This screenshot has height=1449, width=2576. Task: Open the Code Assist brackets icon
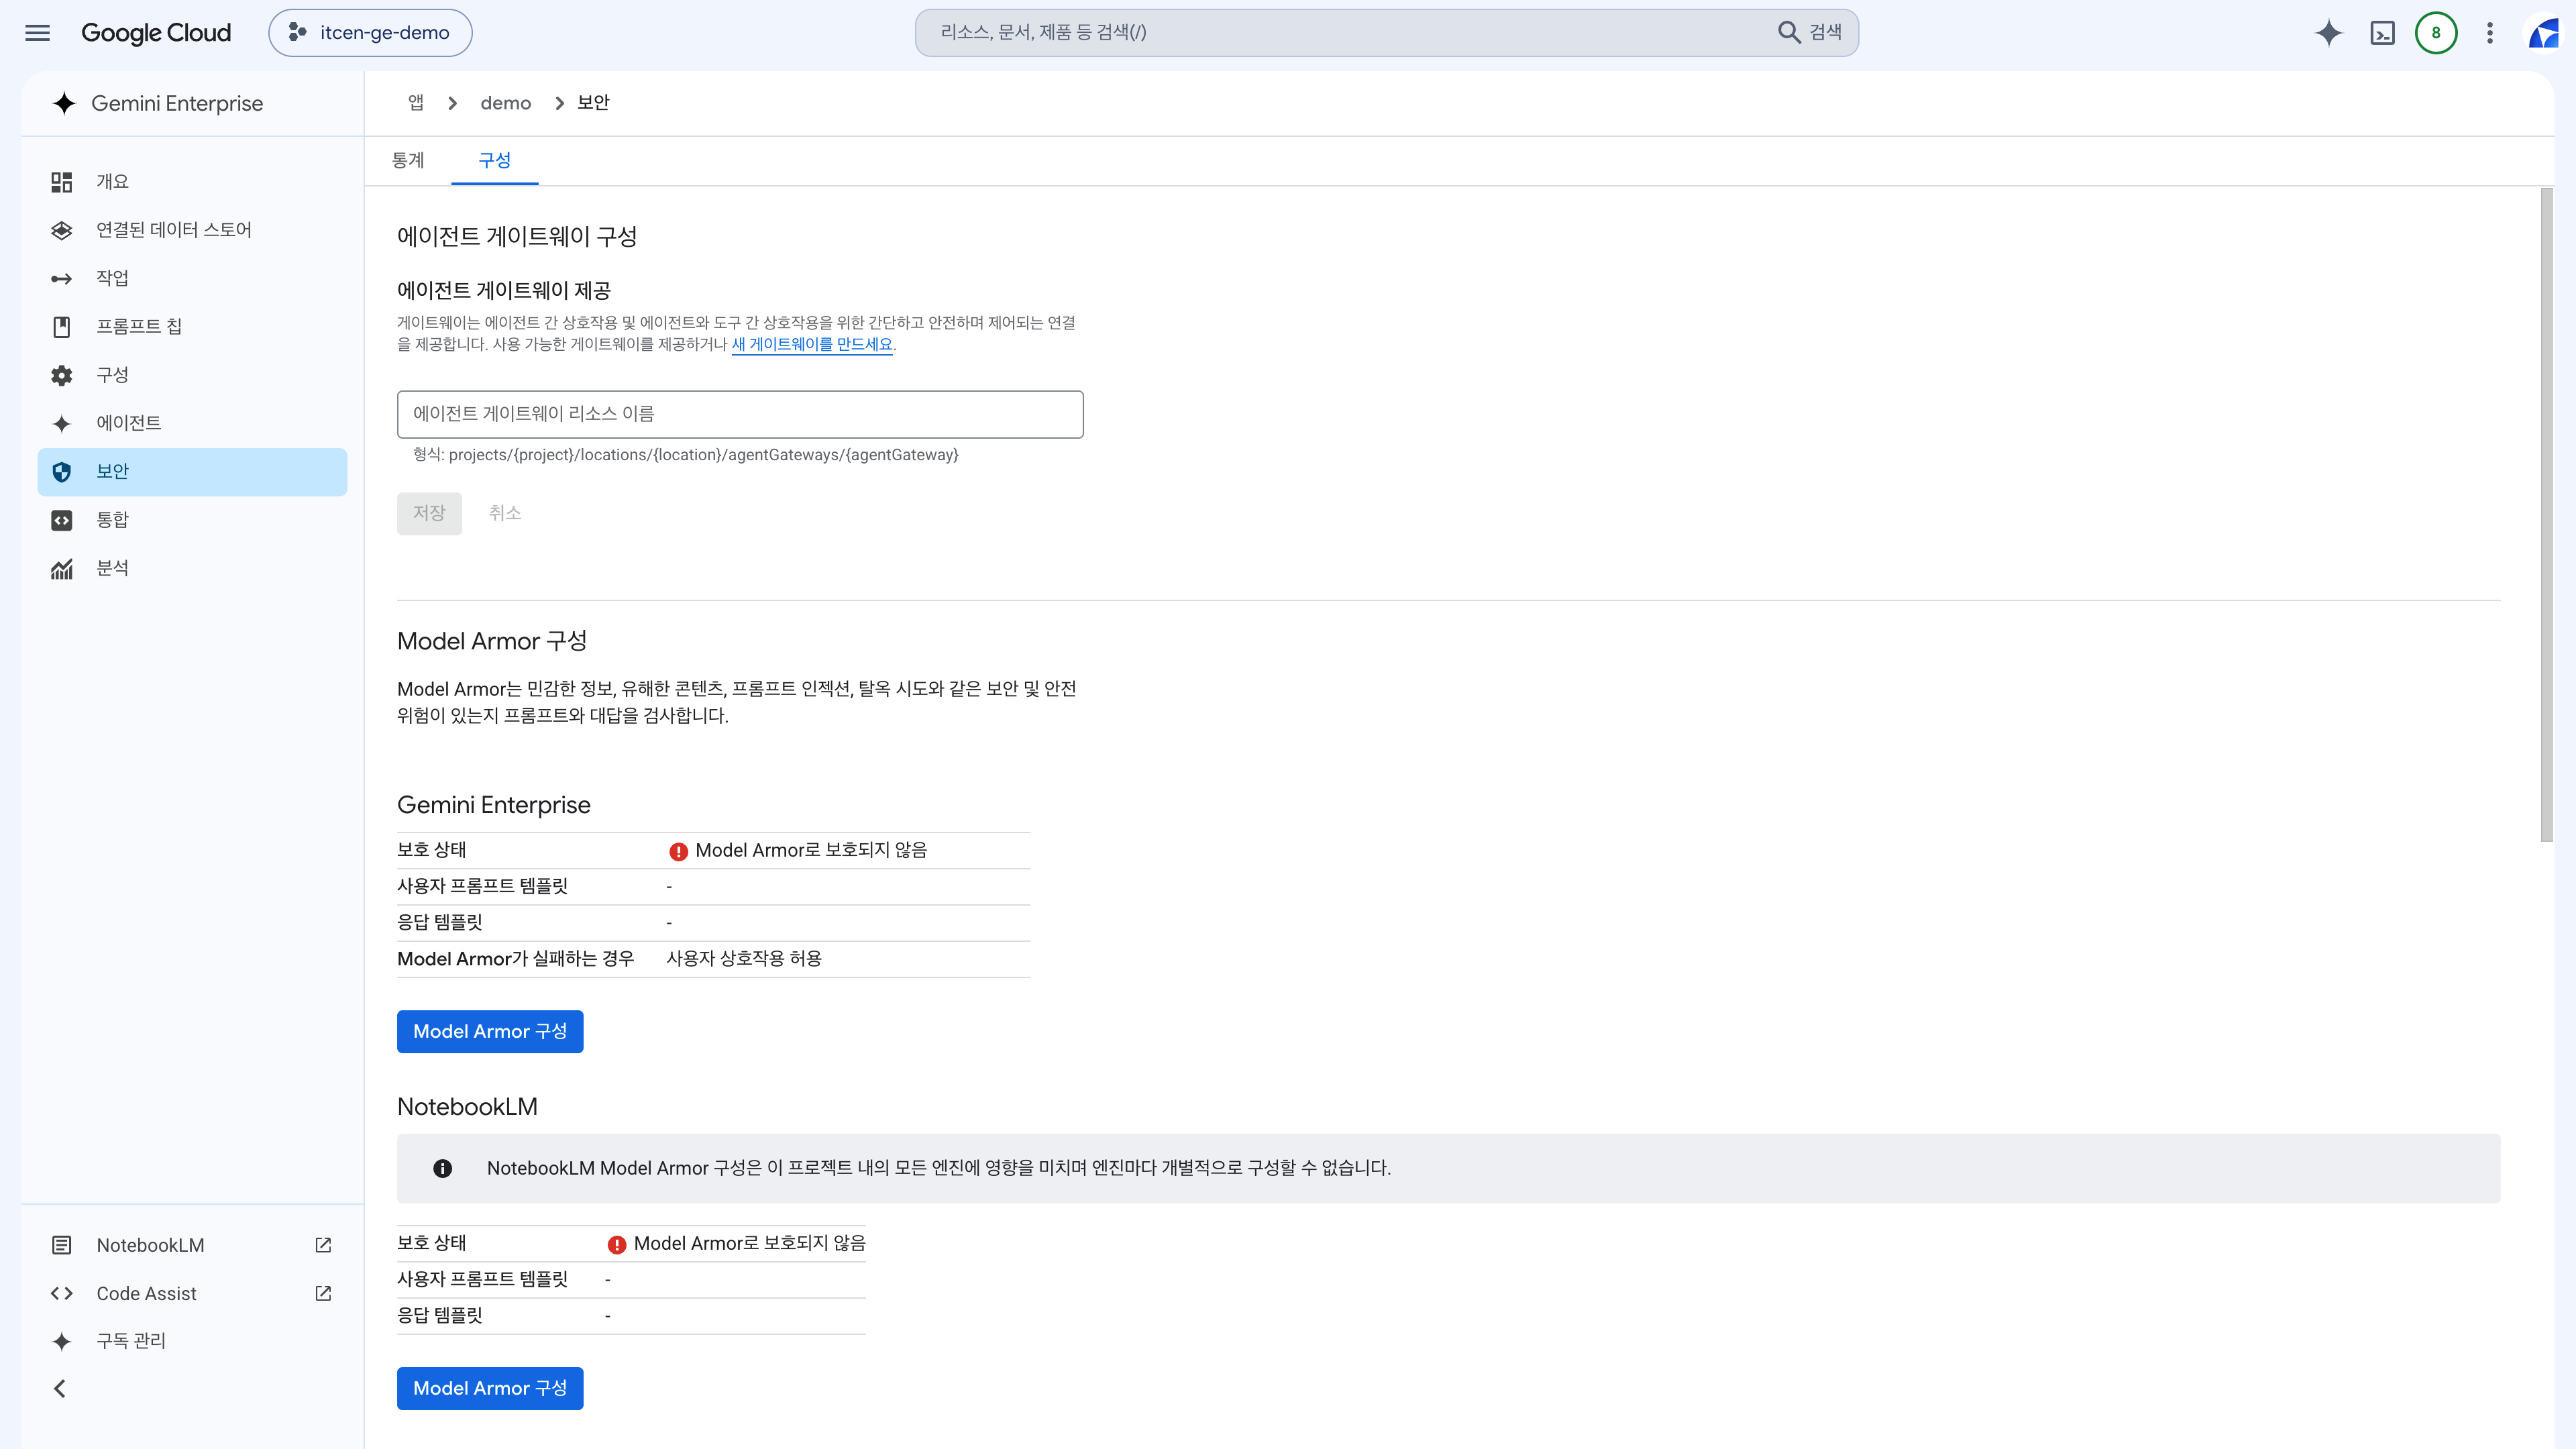62,1293
